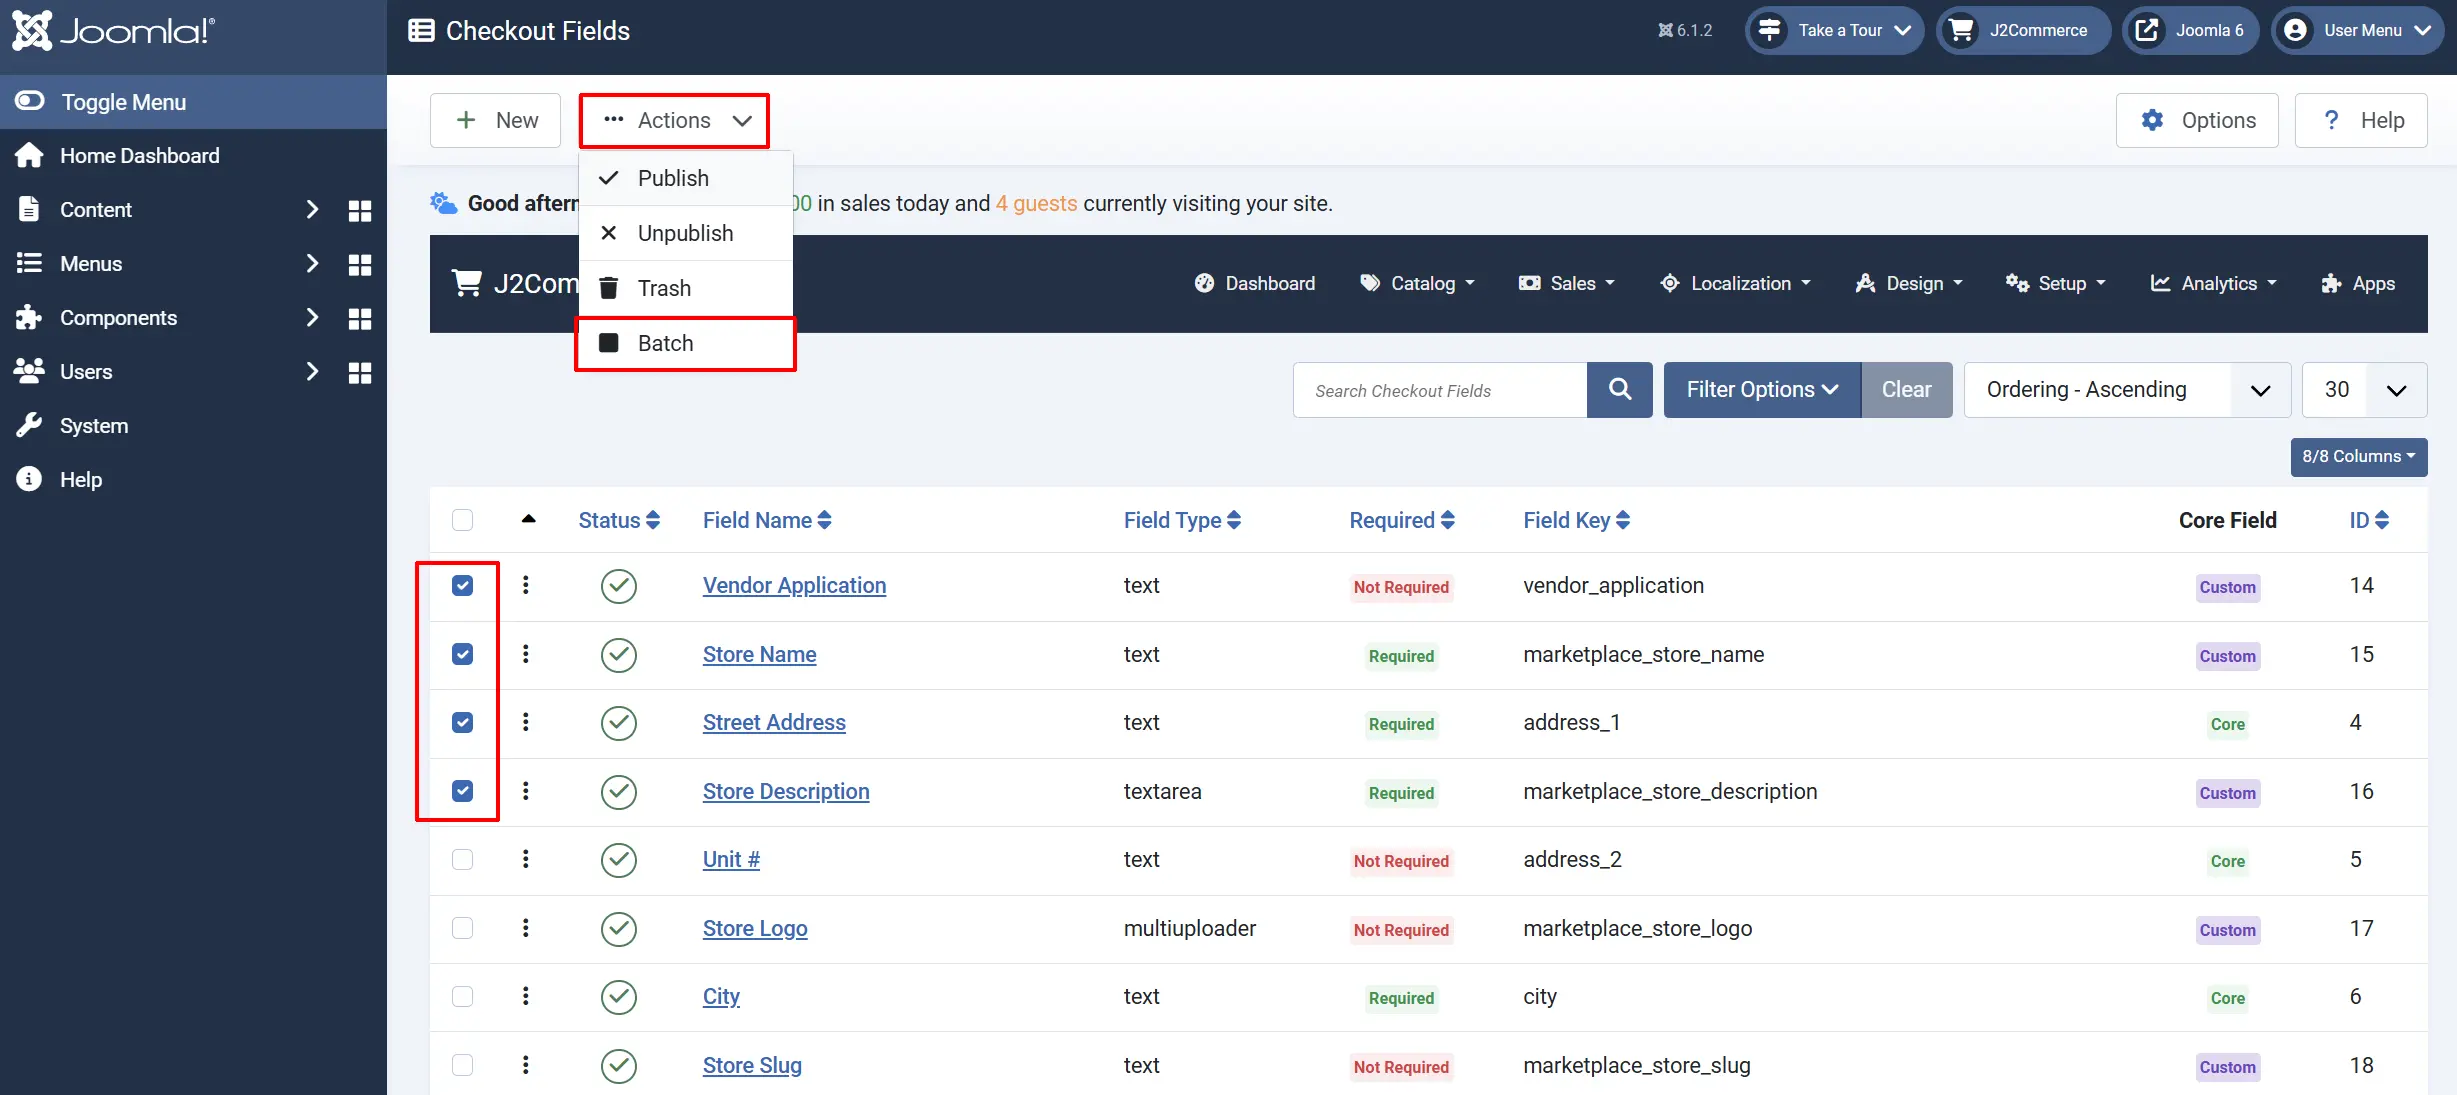Image resolution: width=2457 pixels, height=1095 pixels.
Task: Uncheck the Store Description row checkbox
Action: (x=462, y=791)
